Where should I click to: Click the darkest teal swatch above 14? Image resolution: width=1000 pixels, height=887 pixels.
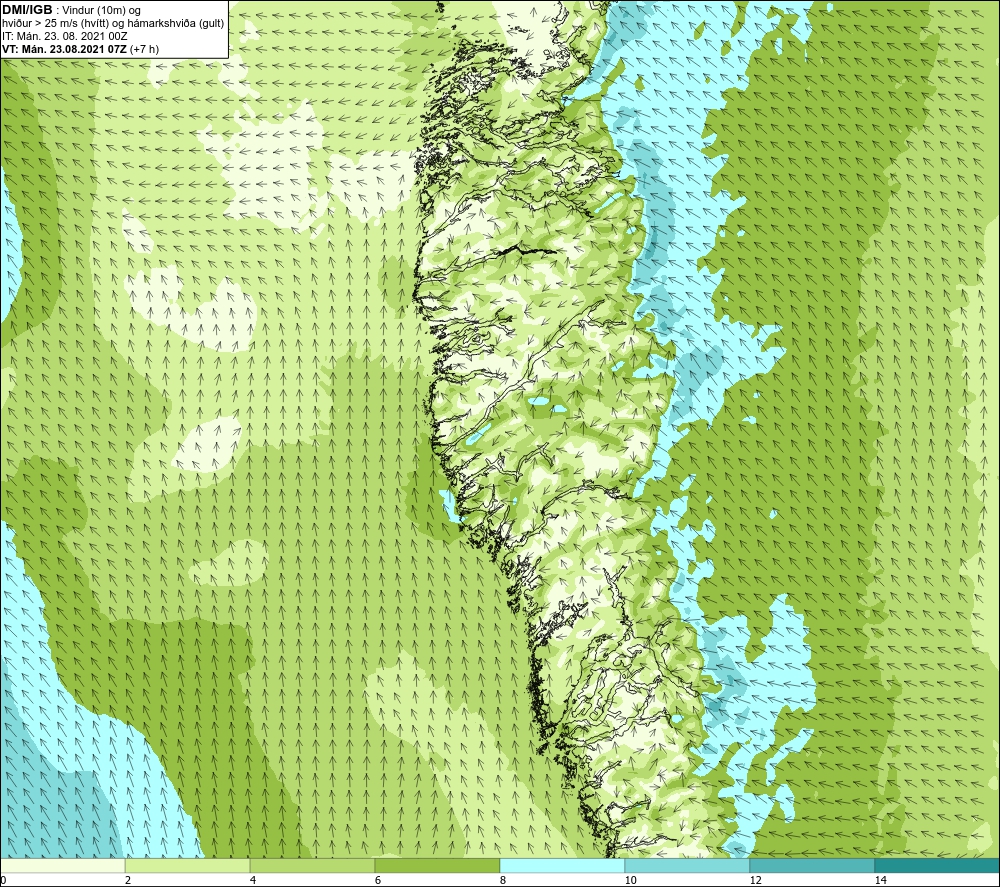[938, 865]
